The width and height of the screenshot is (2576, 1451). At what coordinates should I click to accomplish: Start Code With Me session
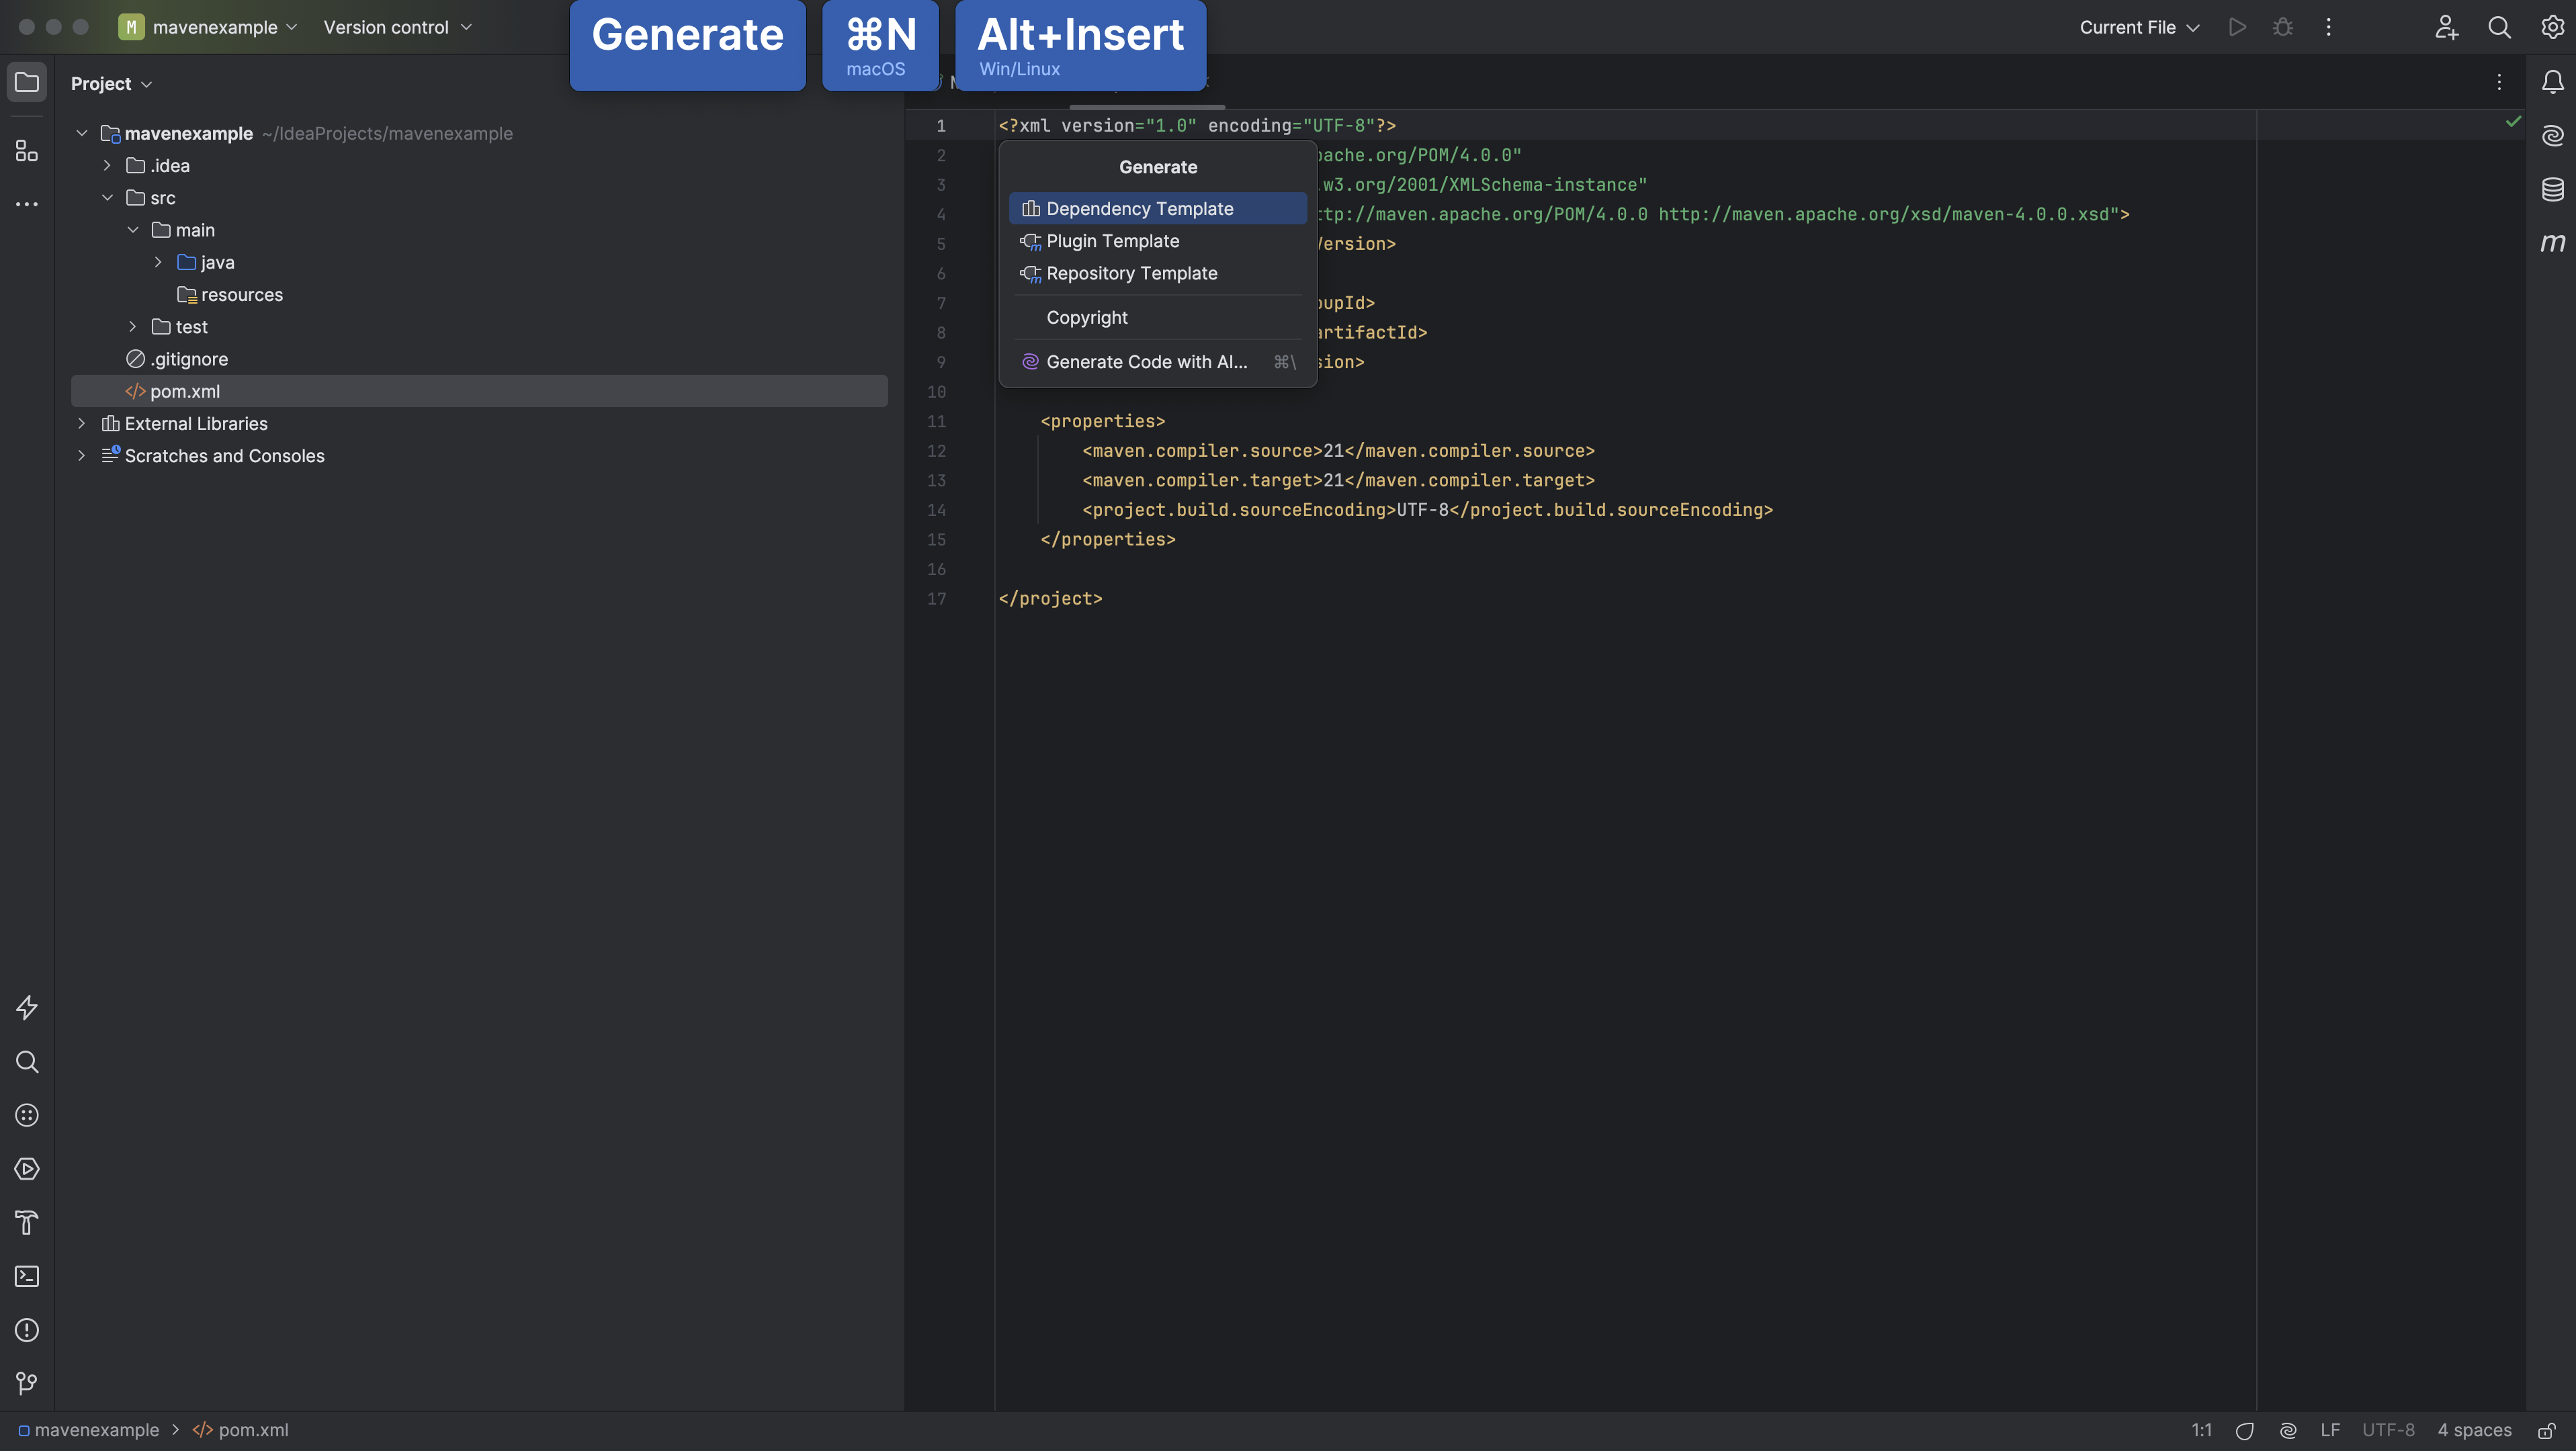coord(2446,27)
